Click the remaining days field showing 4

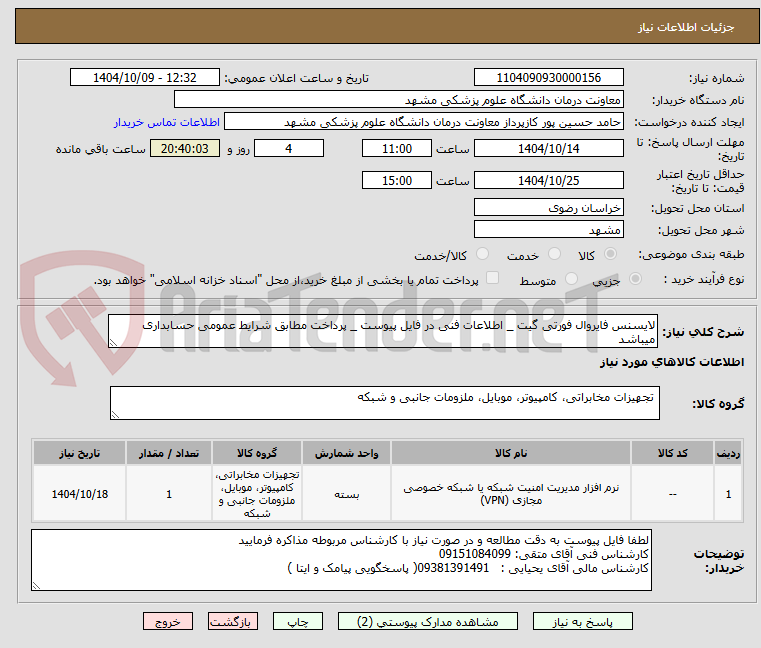pyautogui.click(x=289, y=149)
